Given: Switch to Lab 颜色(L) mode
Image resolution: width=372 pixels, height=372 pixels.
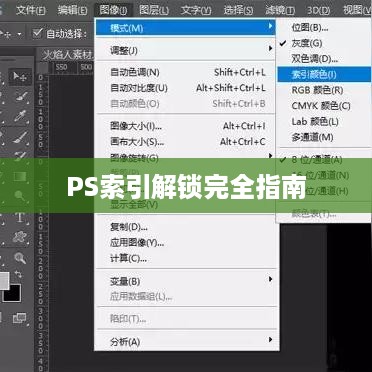Looking at the screenshot, I should [324, 121].
